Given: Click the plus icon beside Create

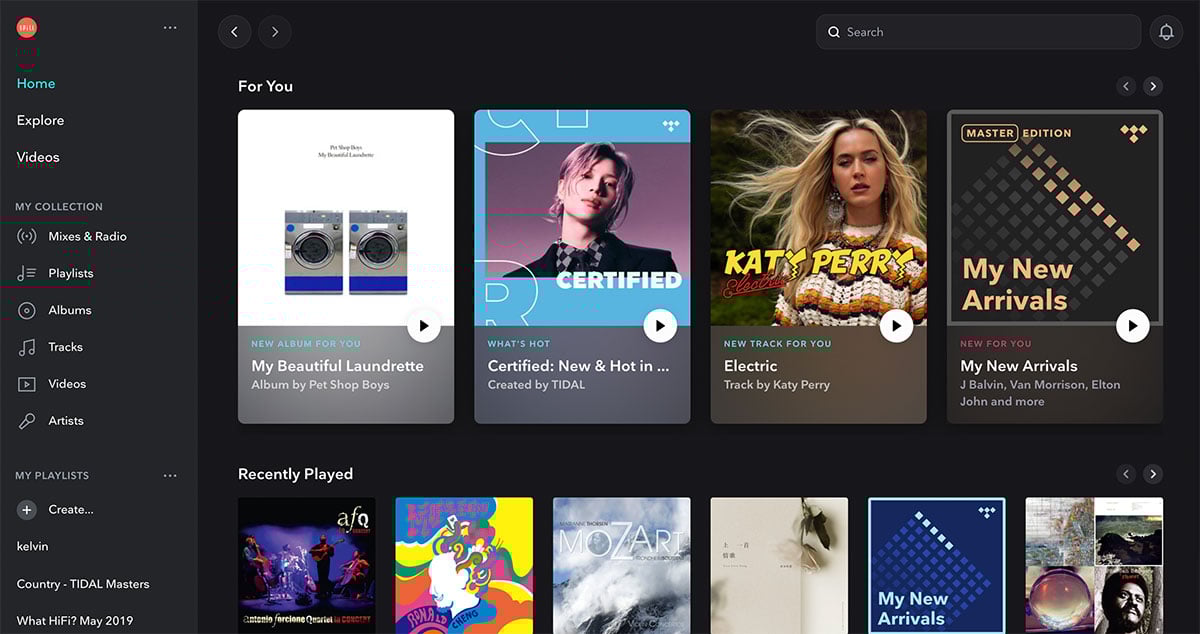Looking at the screenshot, I should pos(27,510).
